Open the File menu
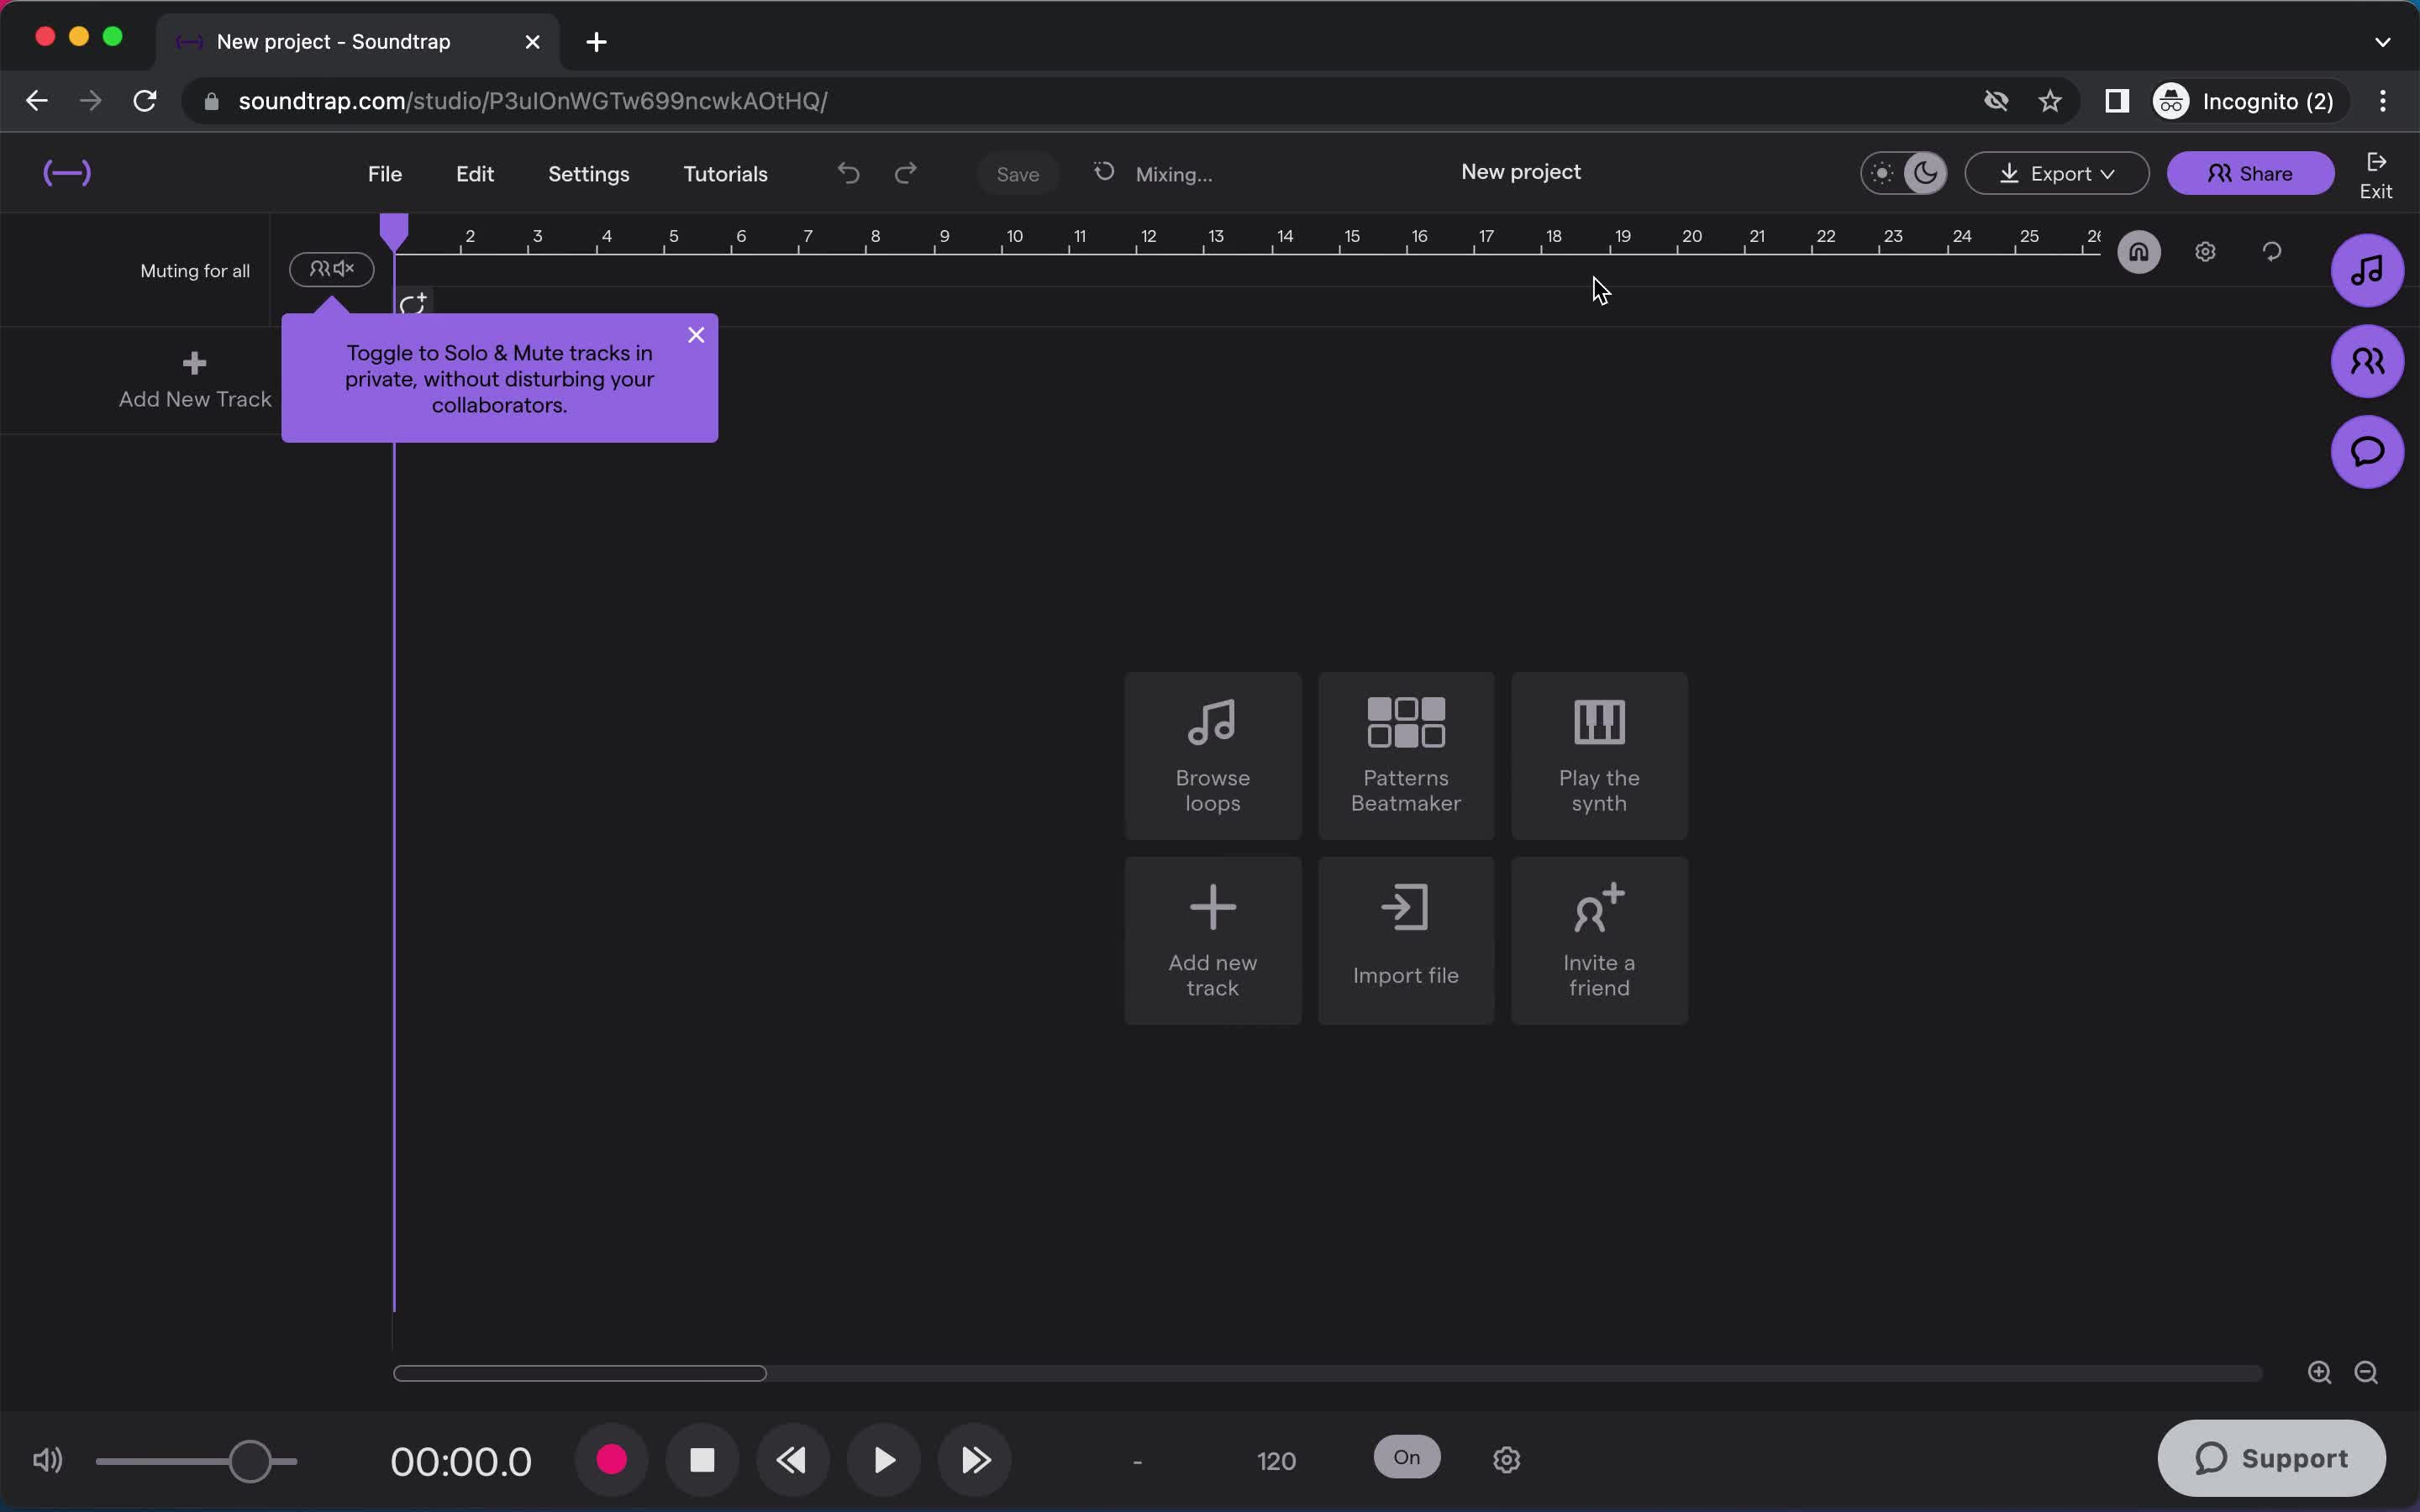The height and width of the screenshot is (1512, 2420). tap(385, 174)
